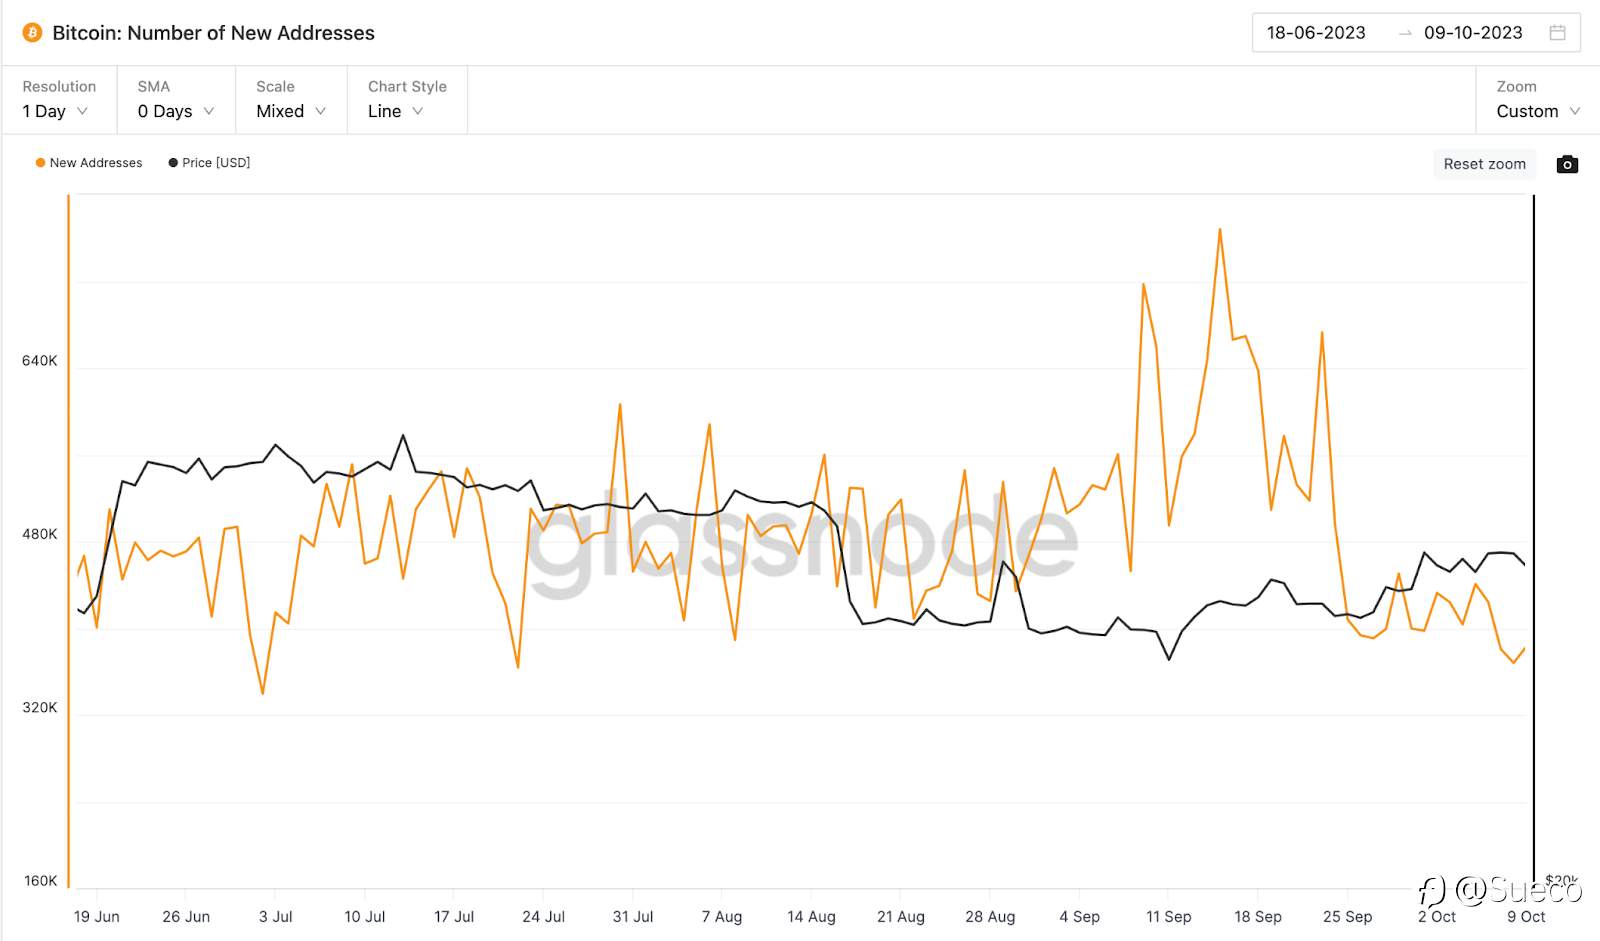Click the Reset zoom button
Viewport: 1600px width, 941px height.
pos(1484,164)
